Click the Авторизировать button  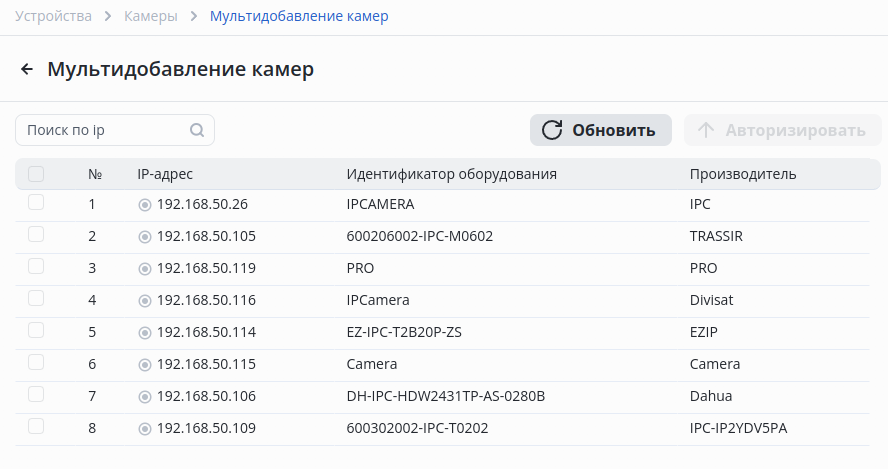(782, 130)
